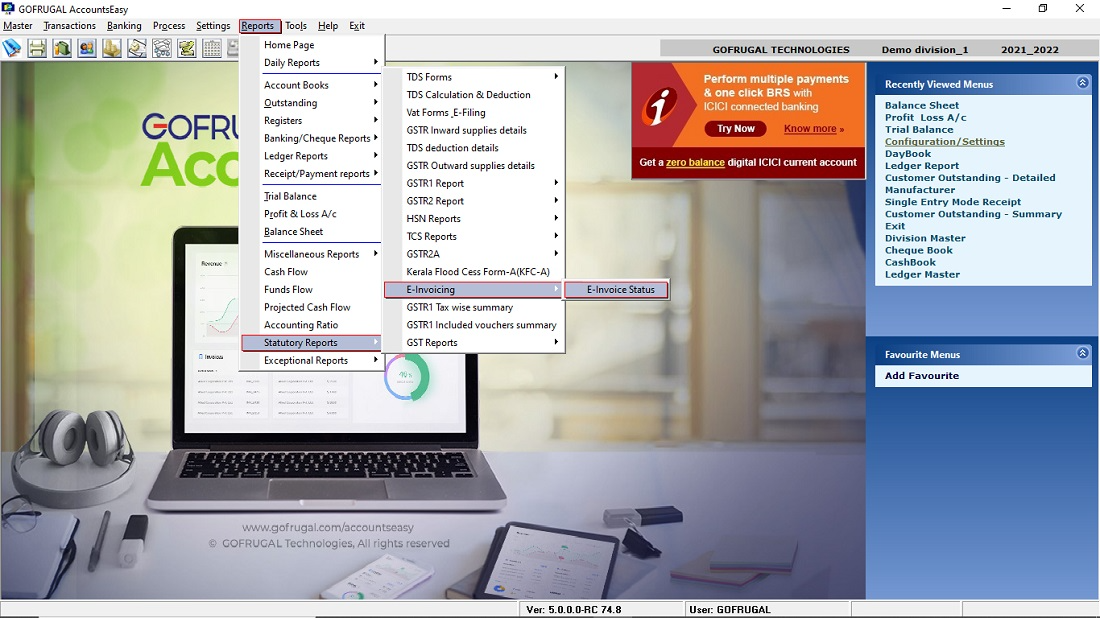Click the GOFRUGAL app icon in title bar
The height and width of the screenshot is (618, 1100).
point(8,8)
